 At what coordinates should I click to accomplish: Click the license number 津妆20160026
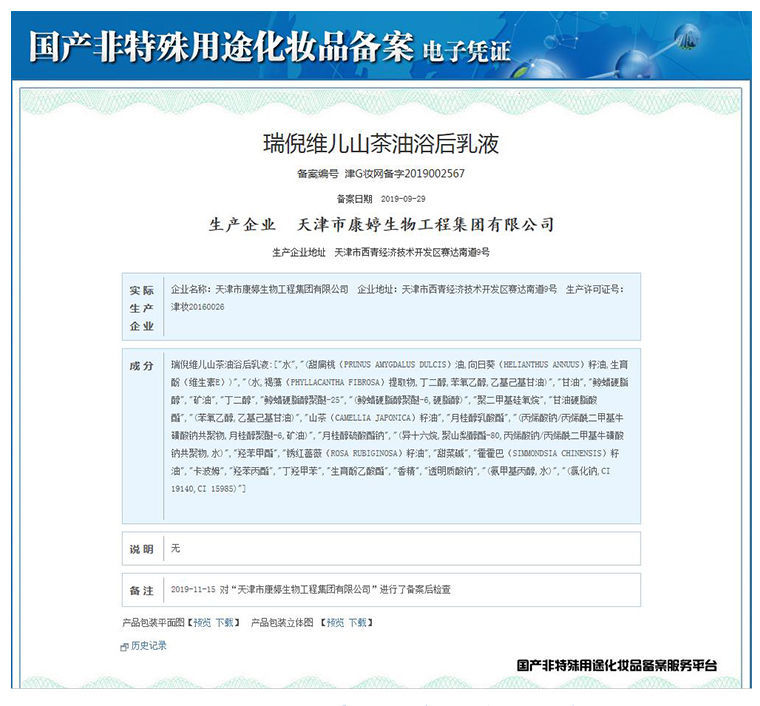pyautogui.click(x=197, y=307)
